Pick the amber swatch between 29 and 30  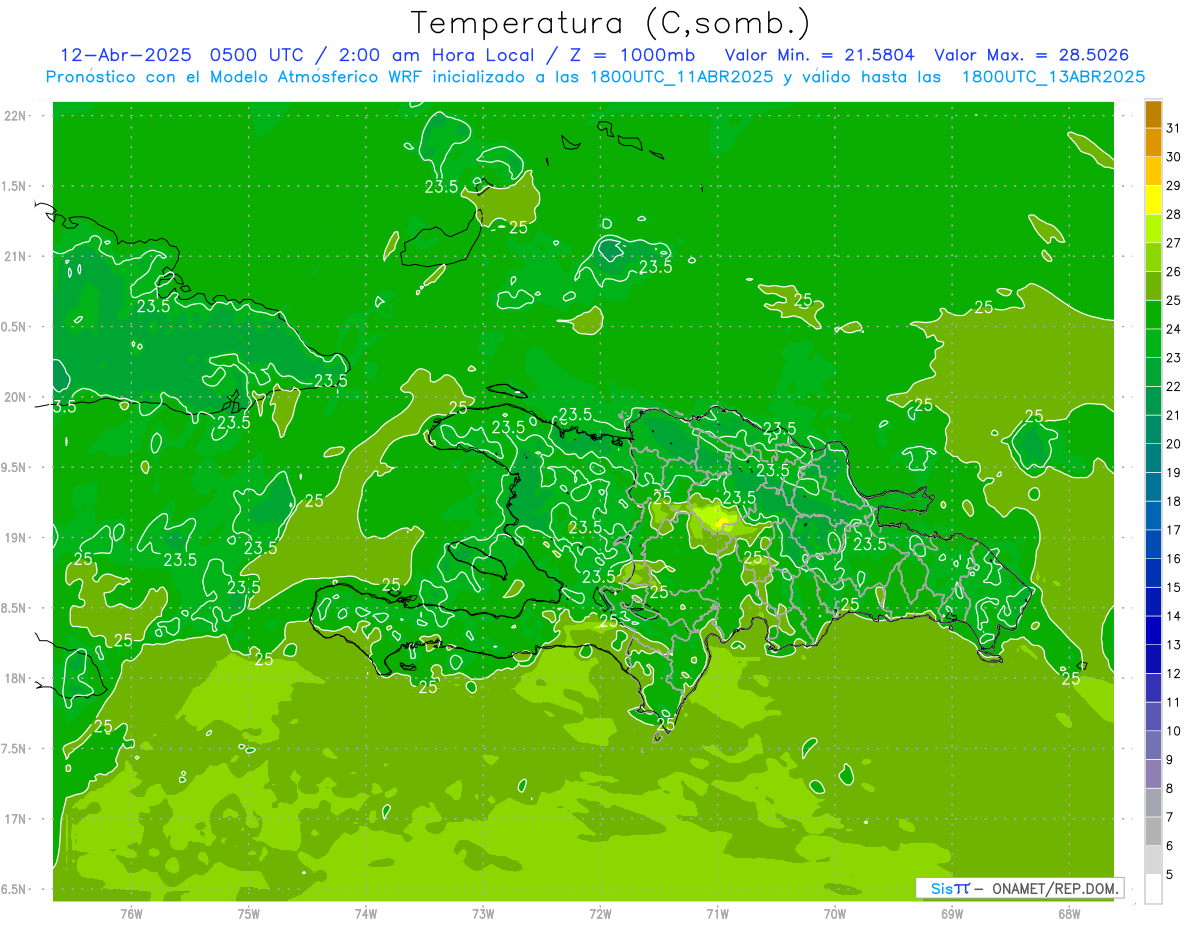coord(1153,171)
